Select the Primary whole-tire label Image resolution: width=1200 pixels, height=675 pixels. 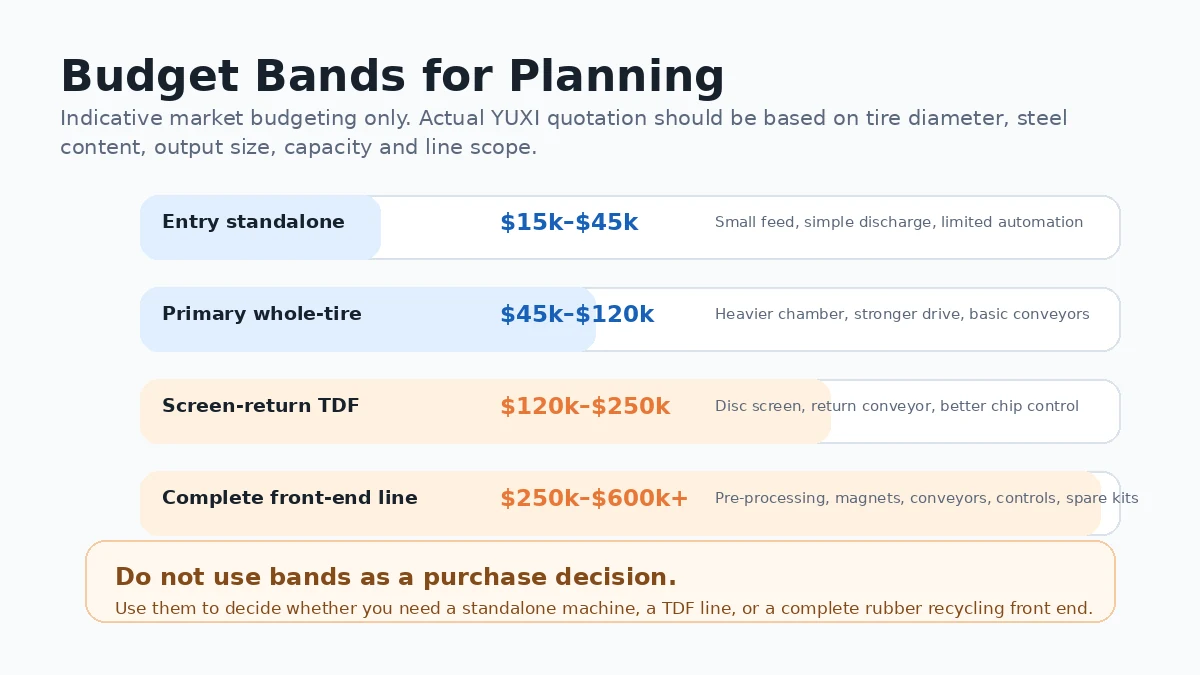pyautogui.click(x=262, y=314)
